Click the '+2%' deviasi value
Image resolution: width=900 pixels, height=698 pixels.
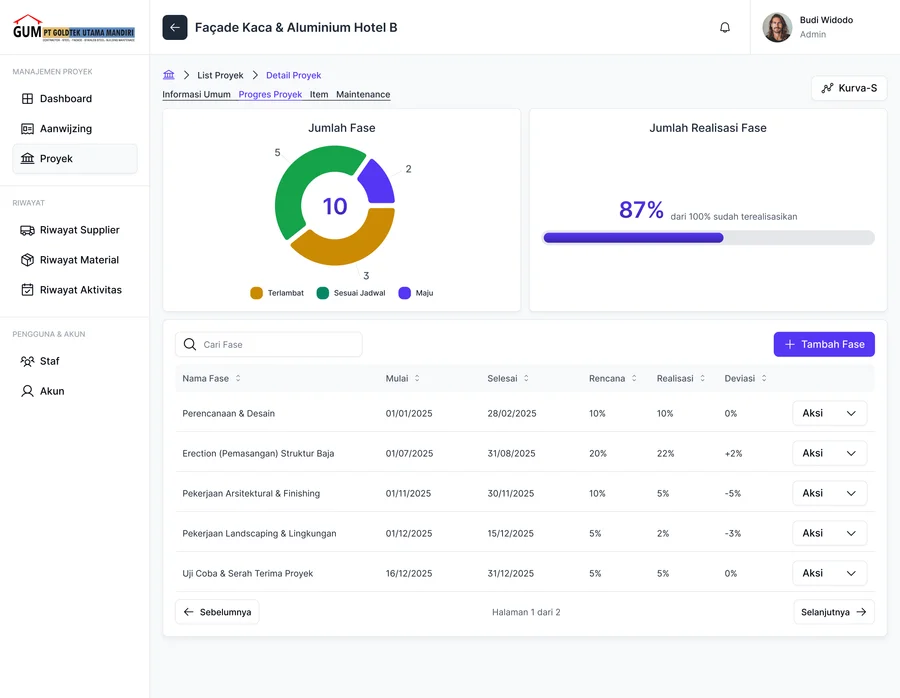coord(733,453)
